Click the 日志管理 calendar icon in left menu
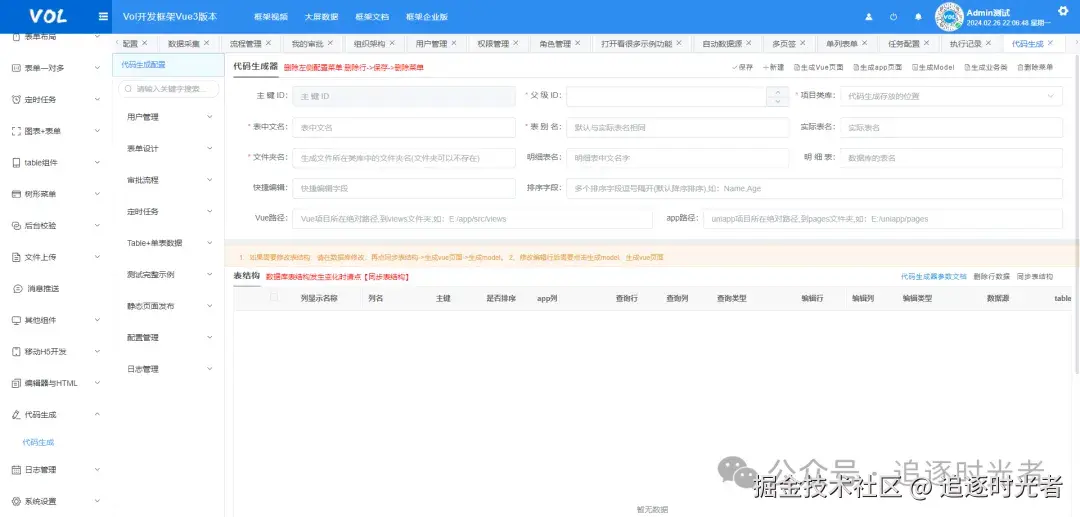Screen dimensions: 1080x517 [x=17, y=470]
